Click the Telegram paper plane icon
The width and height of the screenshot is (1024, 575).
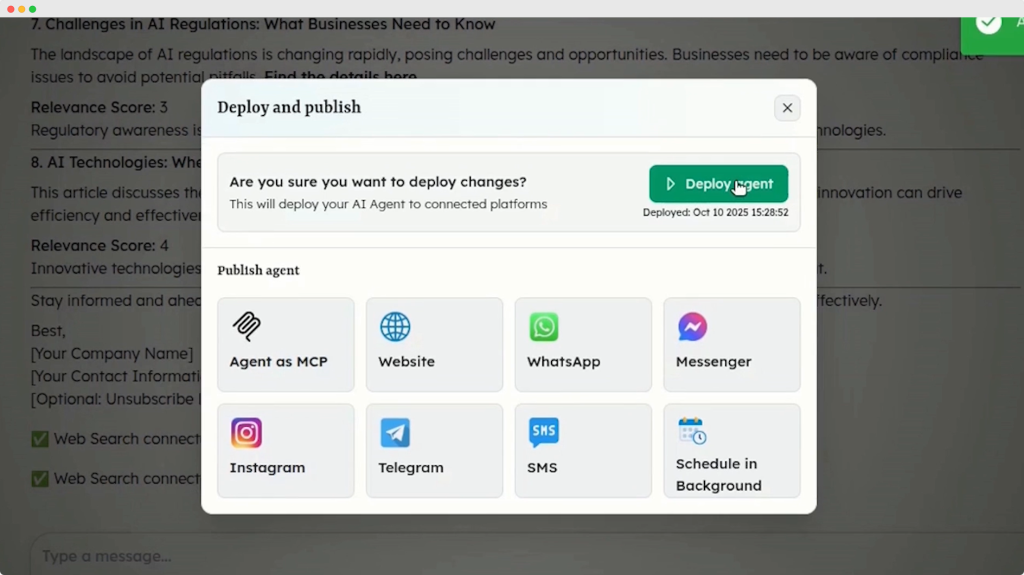pos(395,433)
